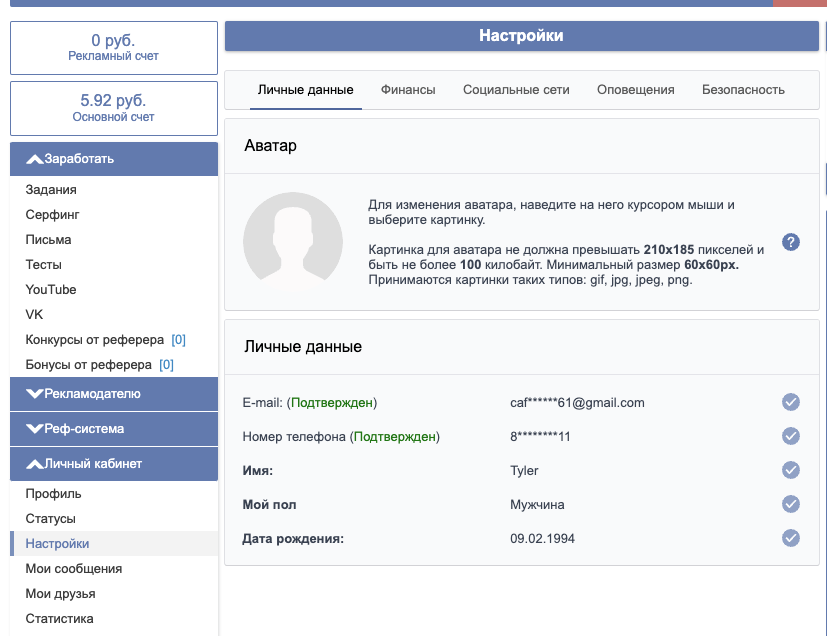Expand the Рекламодателю menu section
827x636 pixels.
click(114, 393)
